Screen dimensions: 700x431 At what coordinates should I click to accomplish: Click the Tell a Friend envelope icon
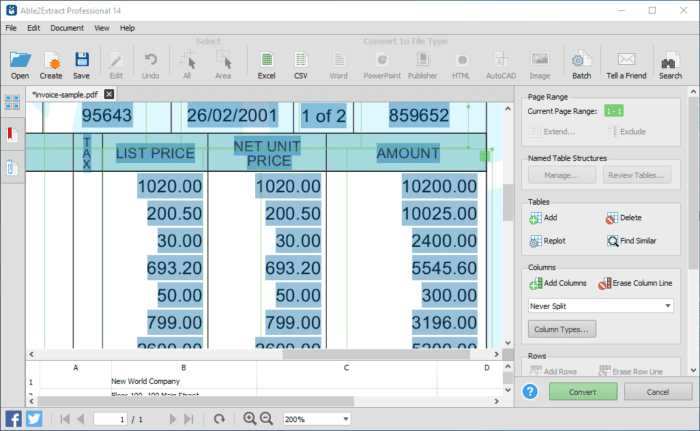[626, 65]
